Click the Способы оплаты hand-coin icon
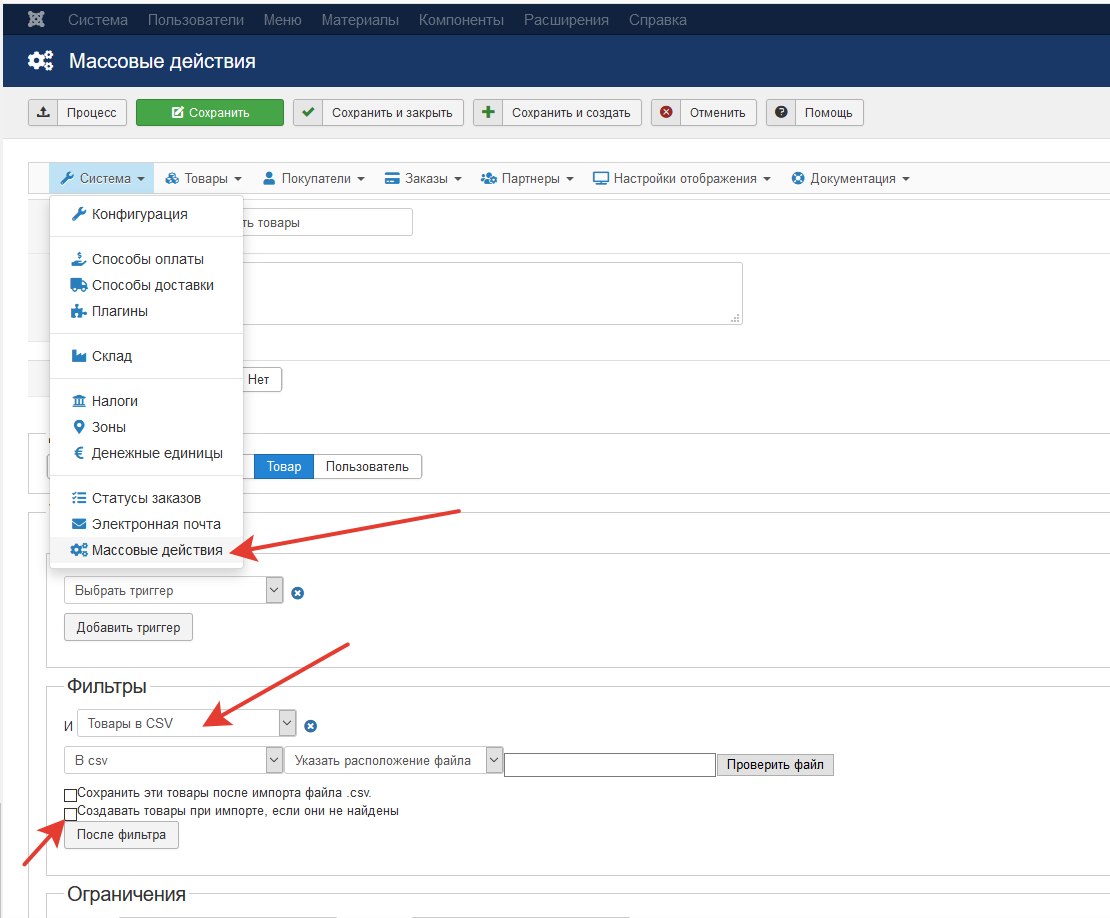The width and height of the screenshot is (1110, 918). 79,259
